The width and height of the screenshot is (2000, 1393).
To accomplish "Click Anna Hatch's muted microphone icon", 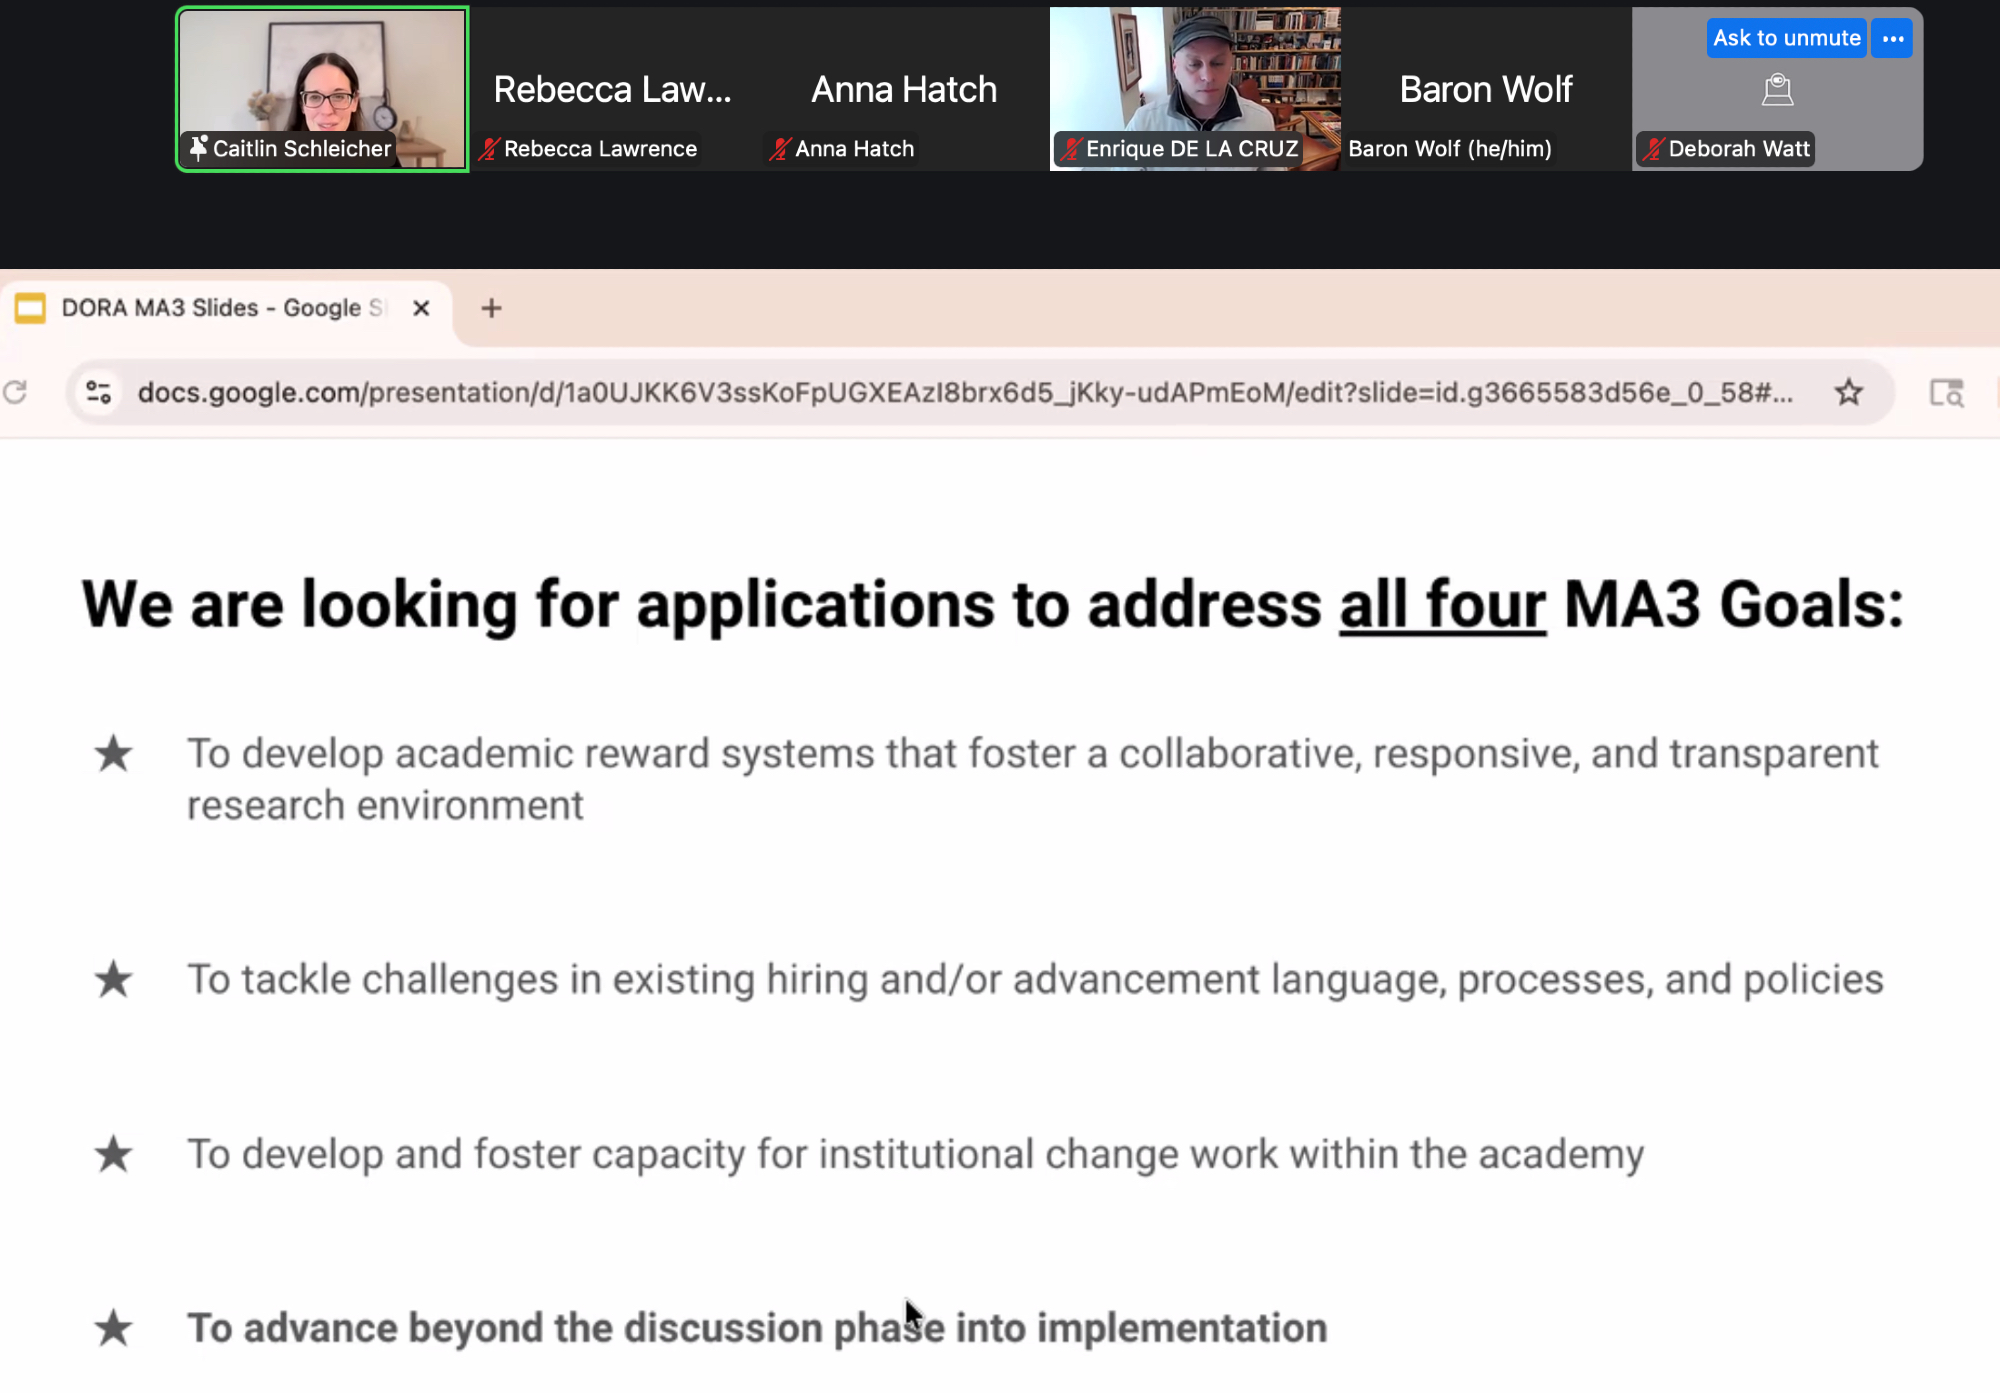I will click(x=780, y=149).
